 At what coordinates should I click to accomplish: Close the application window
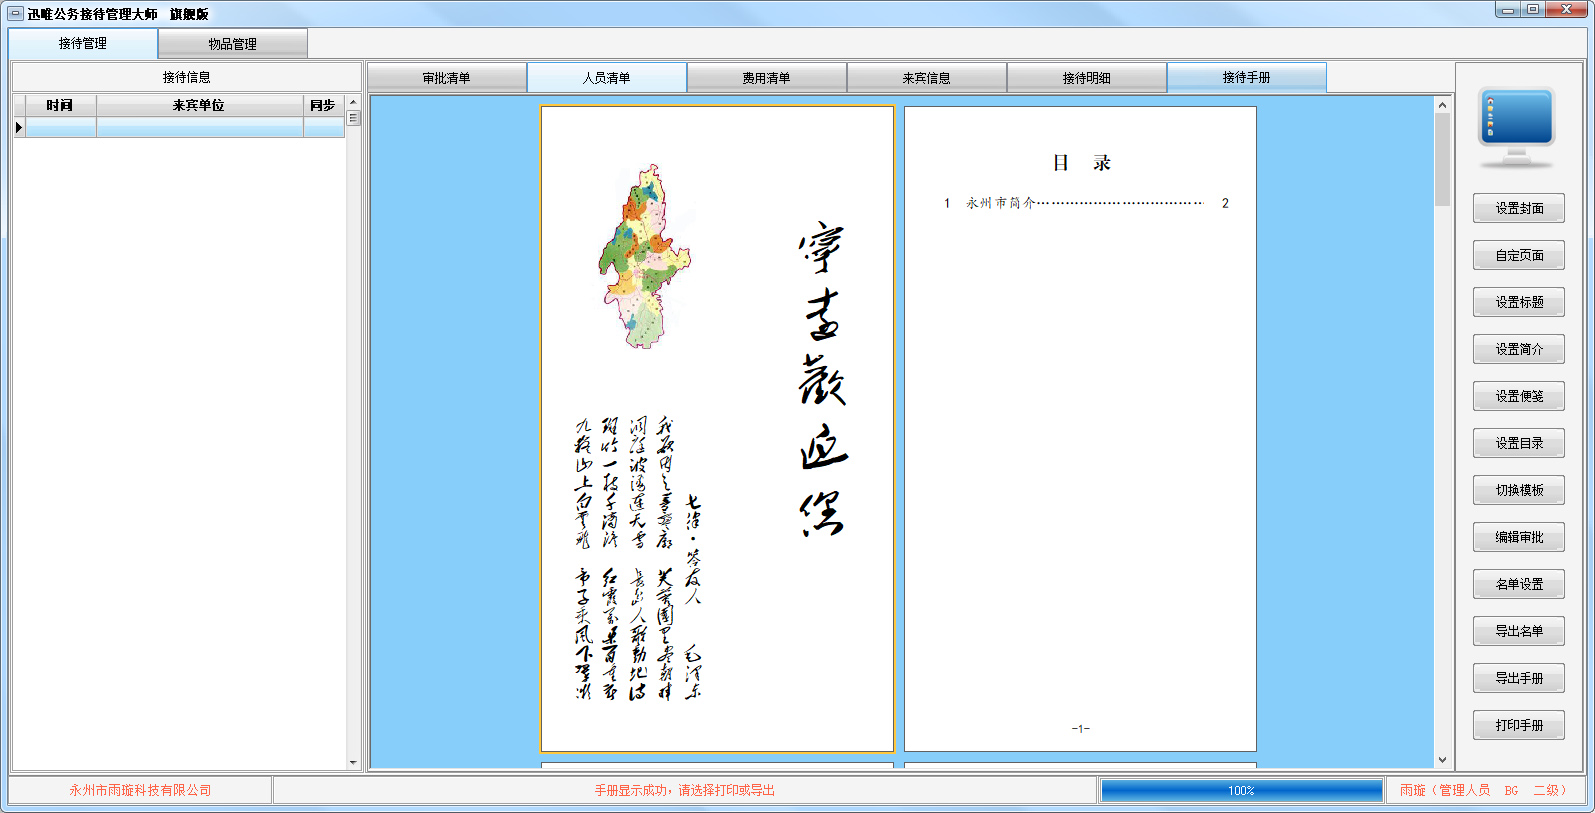click(1566, 9)
